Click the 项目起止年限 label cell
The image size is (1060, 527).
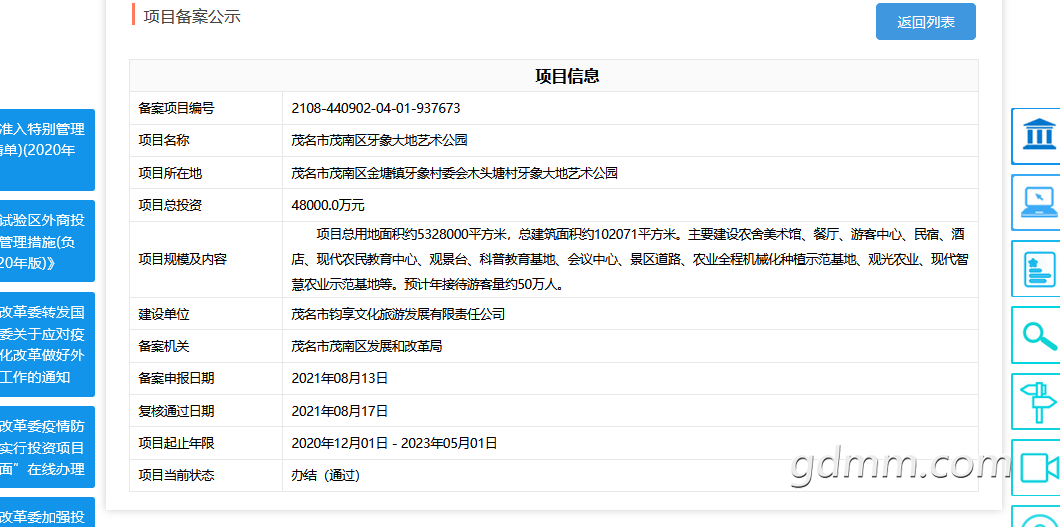coord(206,443)
